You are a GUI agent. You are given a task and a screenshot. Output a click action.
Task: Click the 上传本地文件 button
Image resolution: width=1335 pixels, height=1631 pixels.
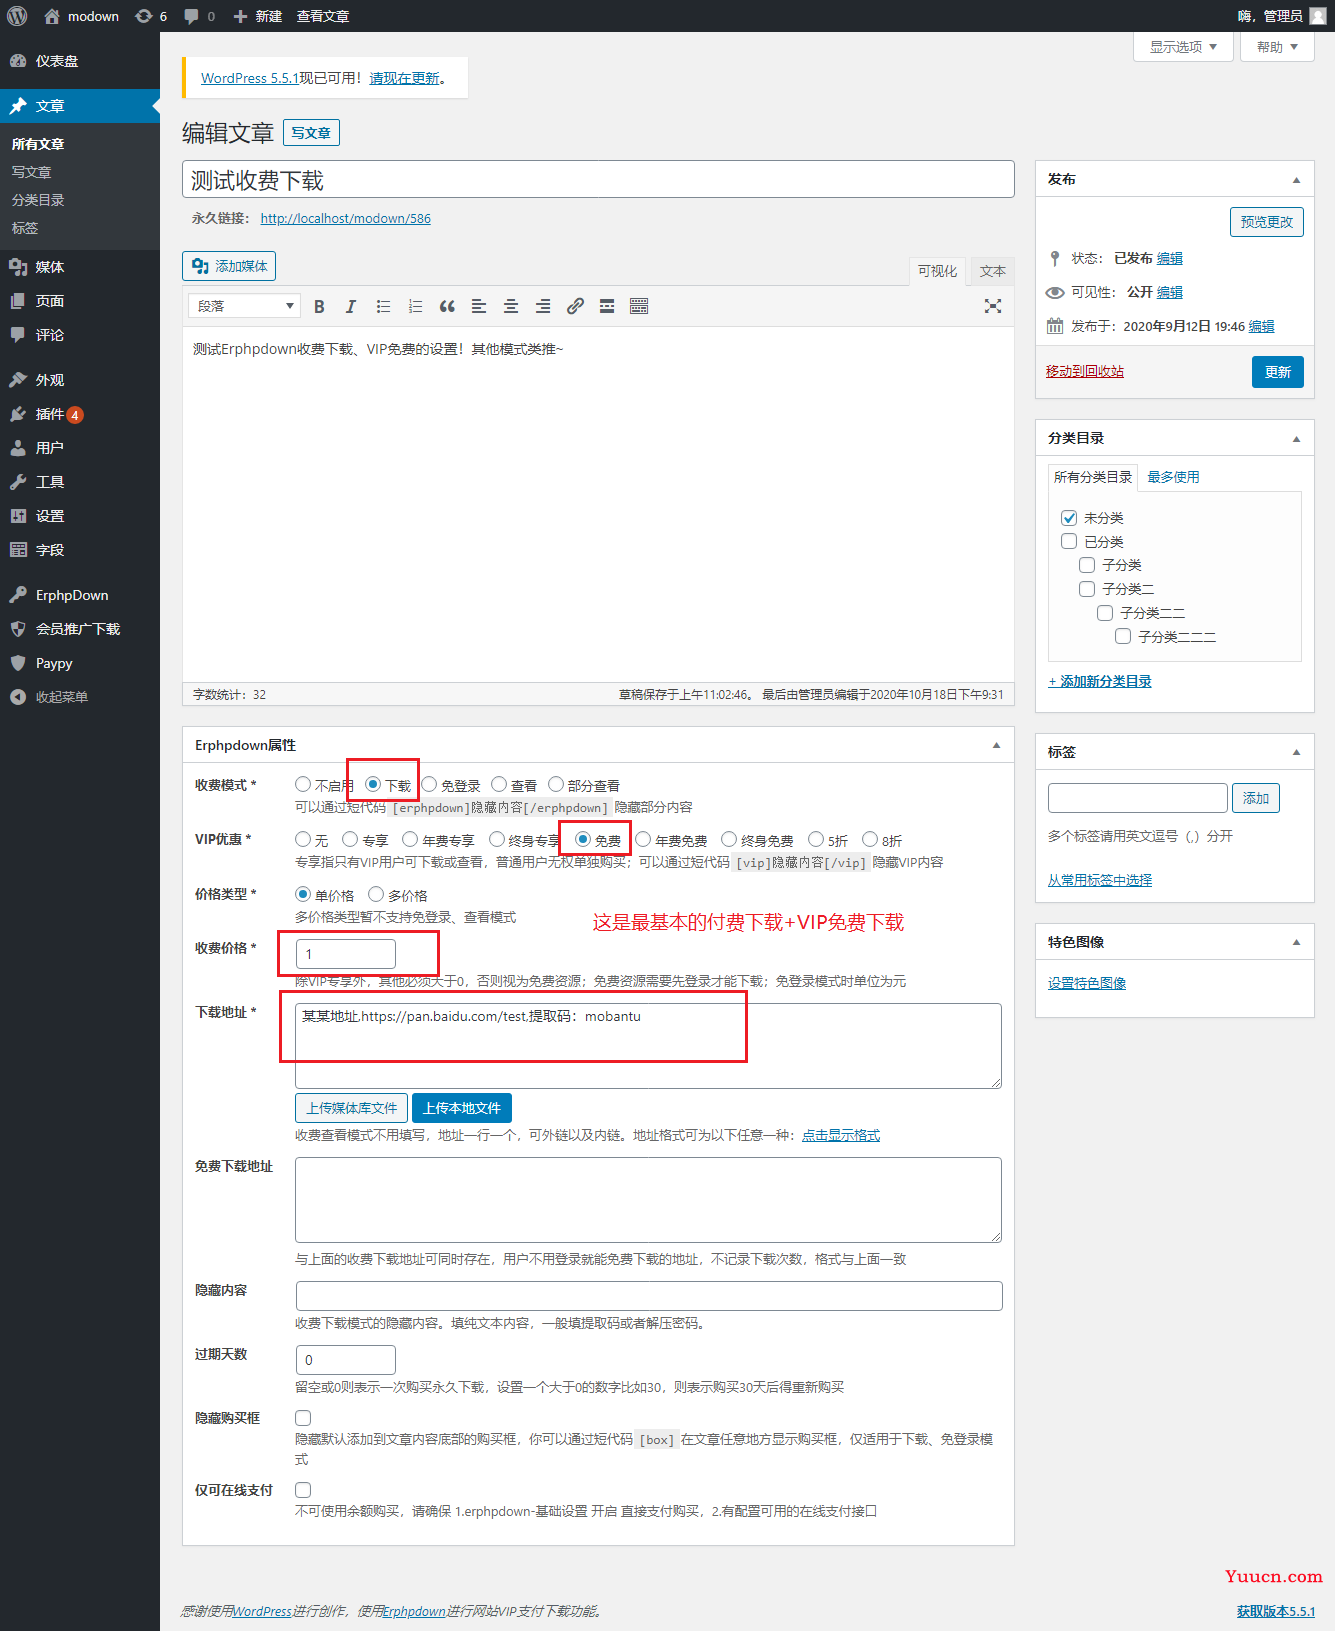pos(462,1108)
